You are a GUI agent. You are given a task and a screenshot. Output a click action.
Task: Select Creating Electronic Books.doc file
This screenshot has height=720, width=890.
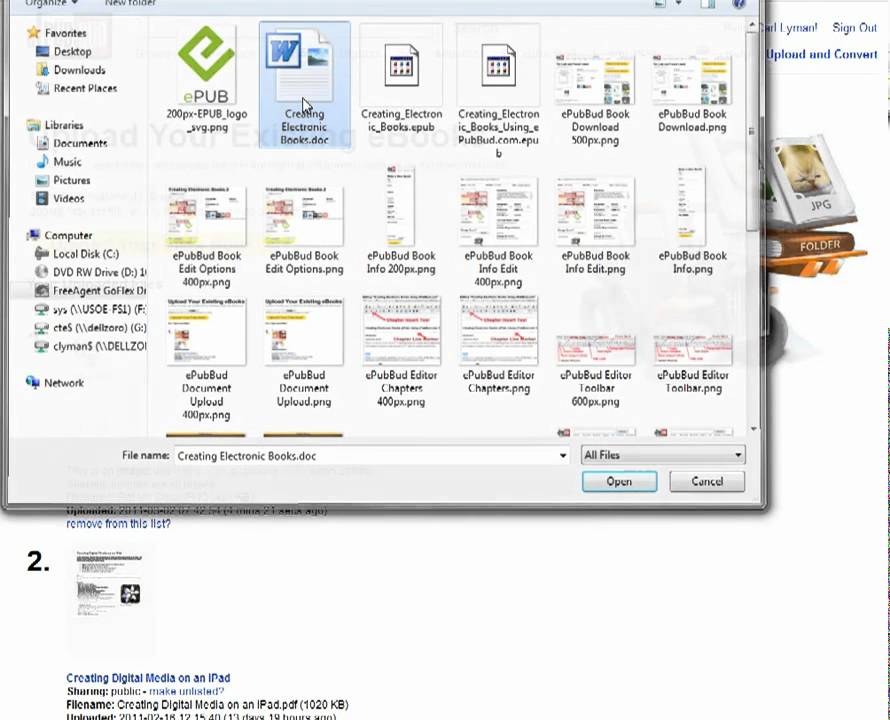tap(304, 85)
